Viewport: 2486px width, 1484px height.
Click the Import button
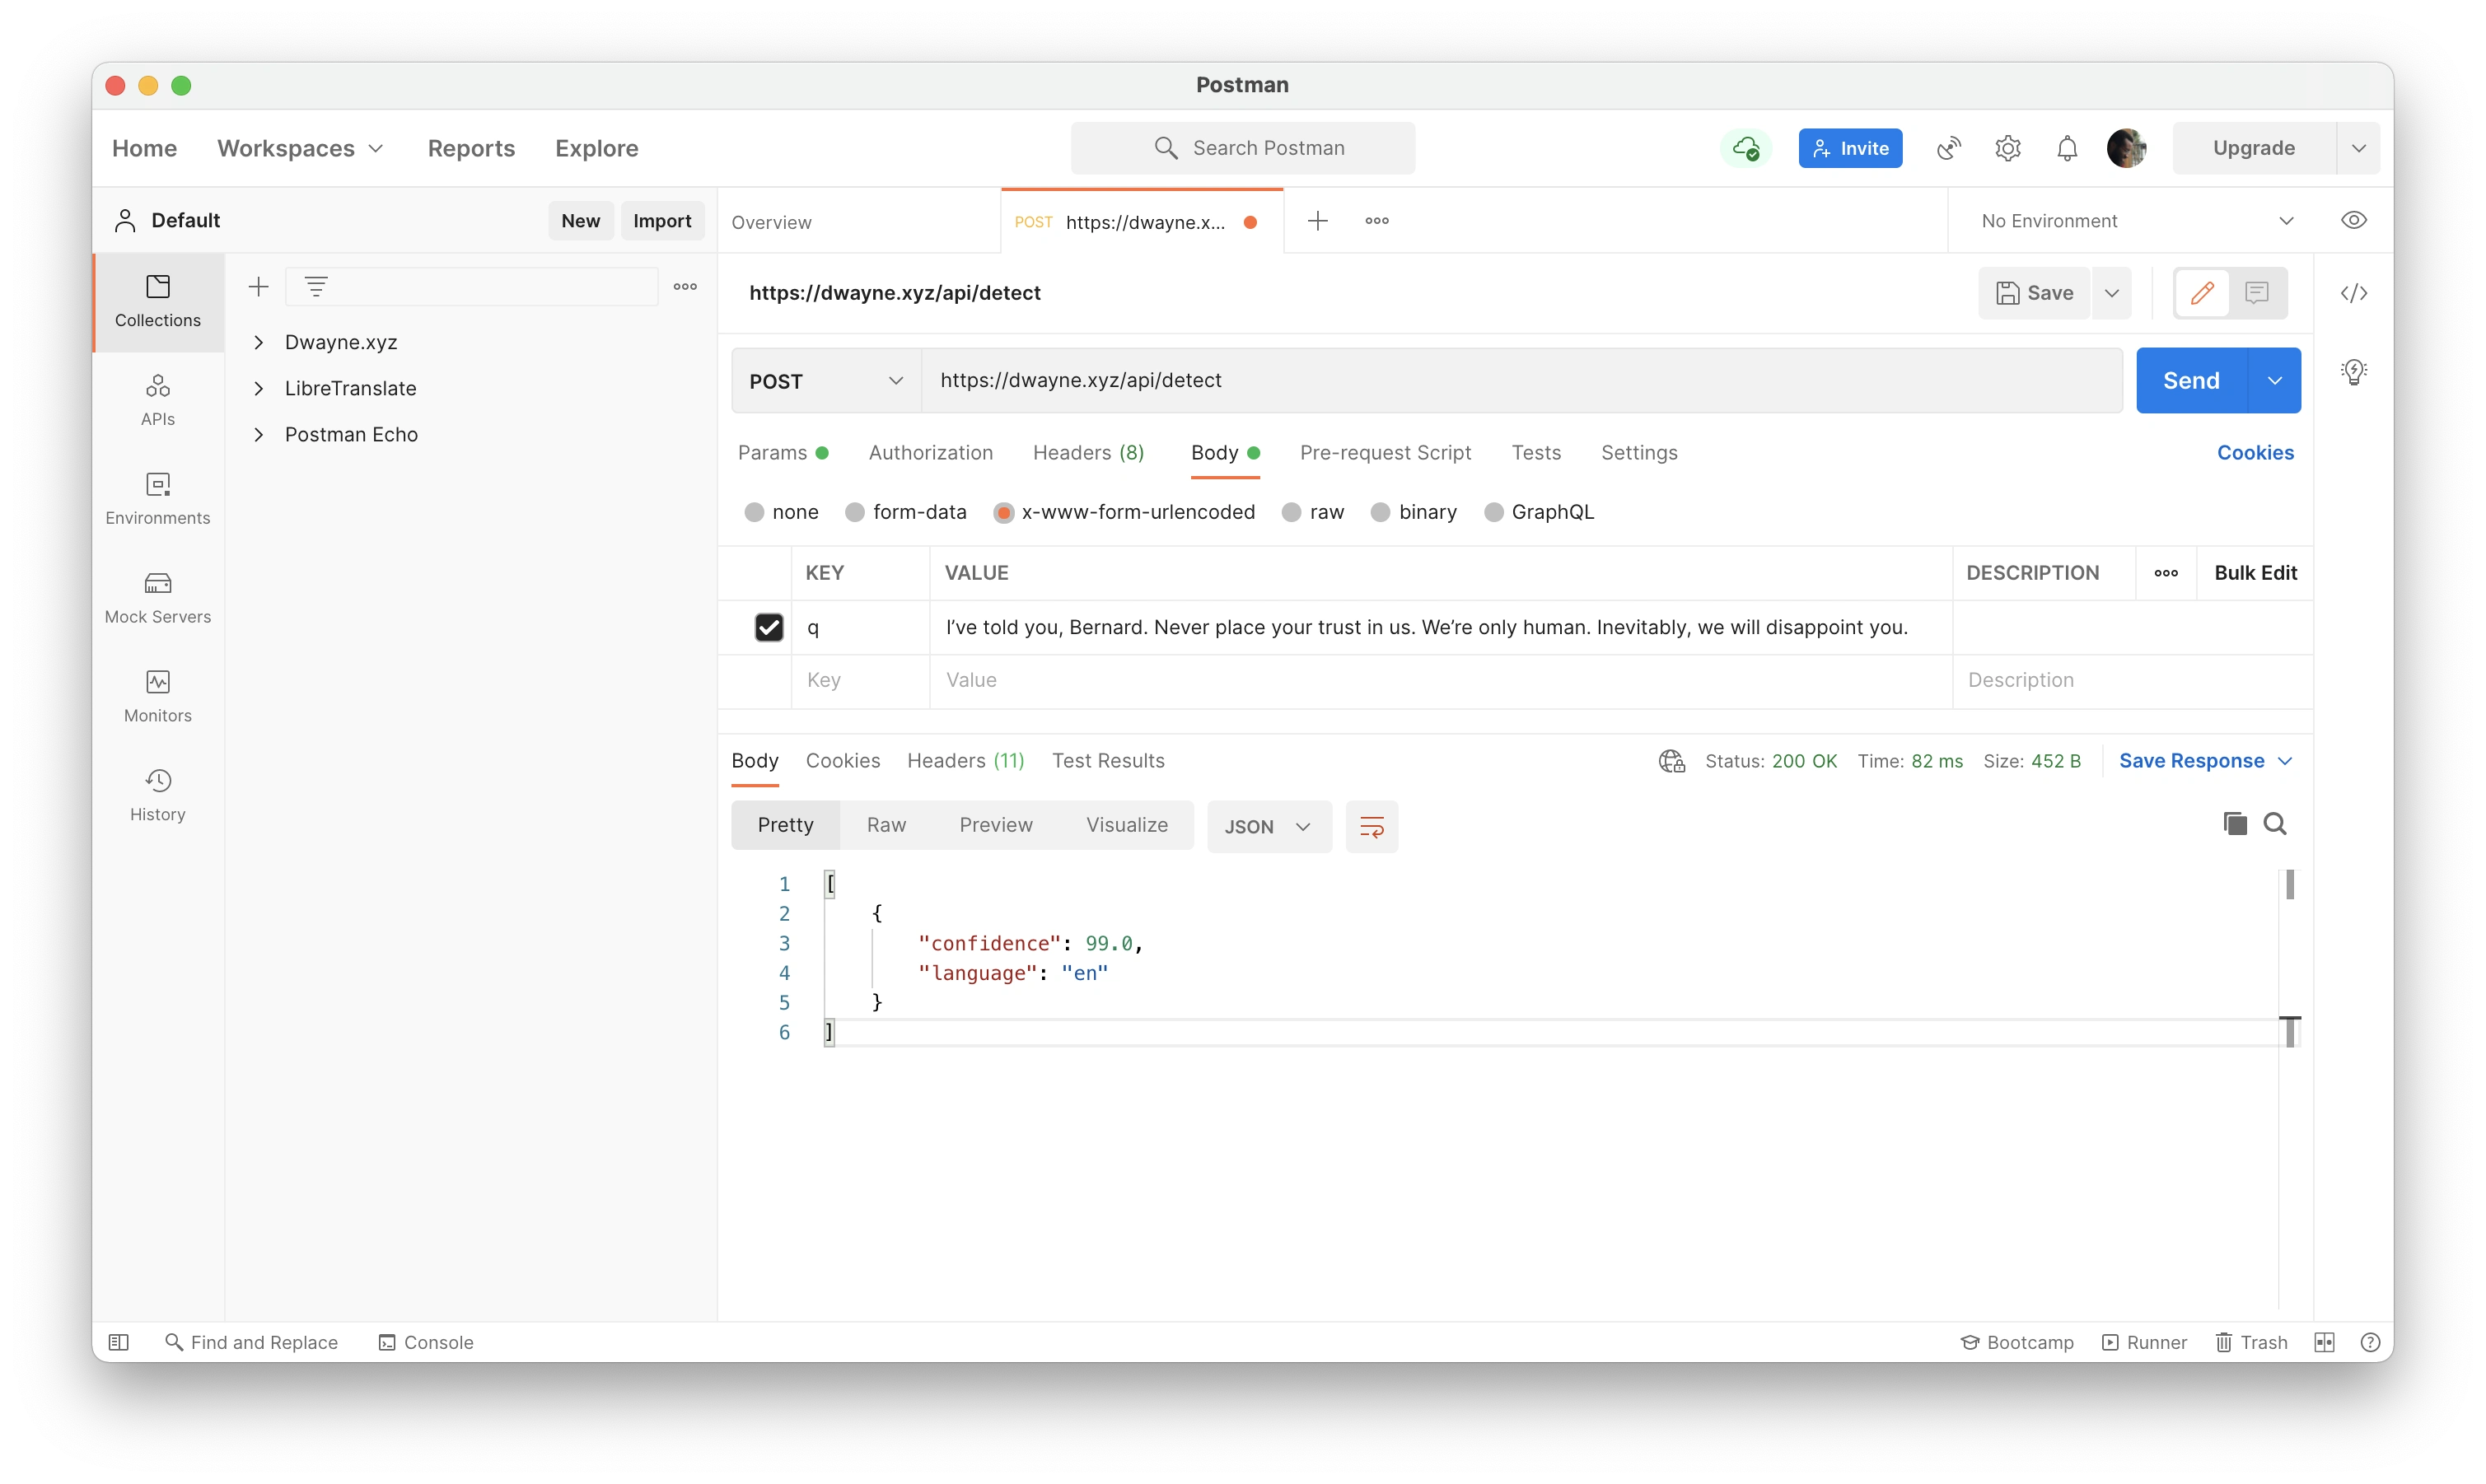point(662,221)
